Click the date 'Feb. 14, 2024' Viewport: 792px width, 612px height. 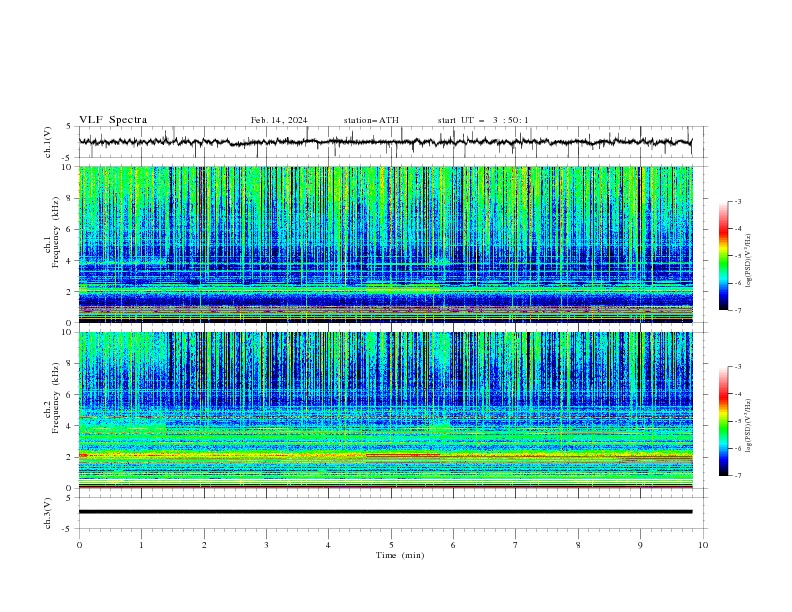(x=279, y=120)
